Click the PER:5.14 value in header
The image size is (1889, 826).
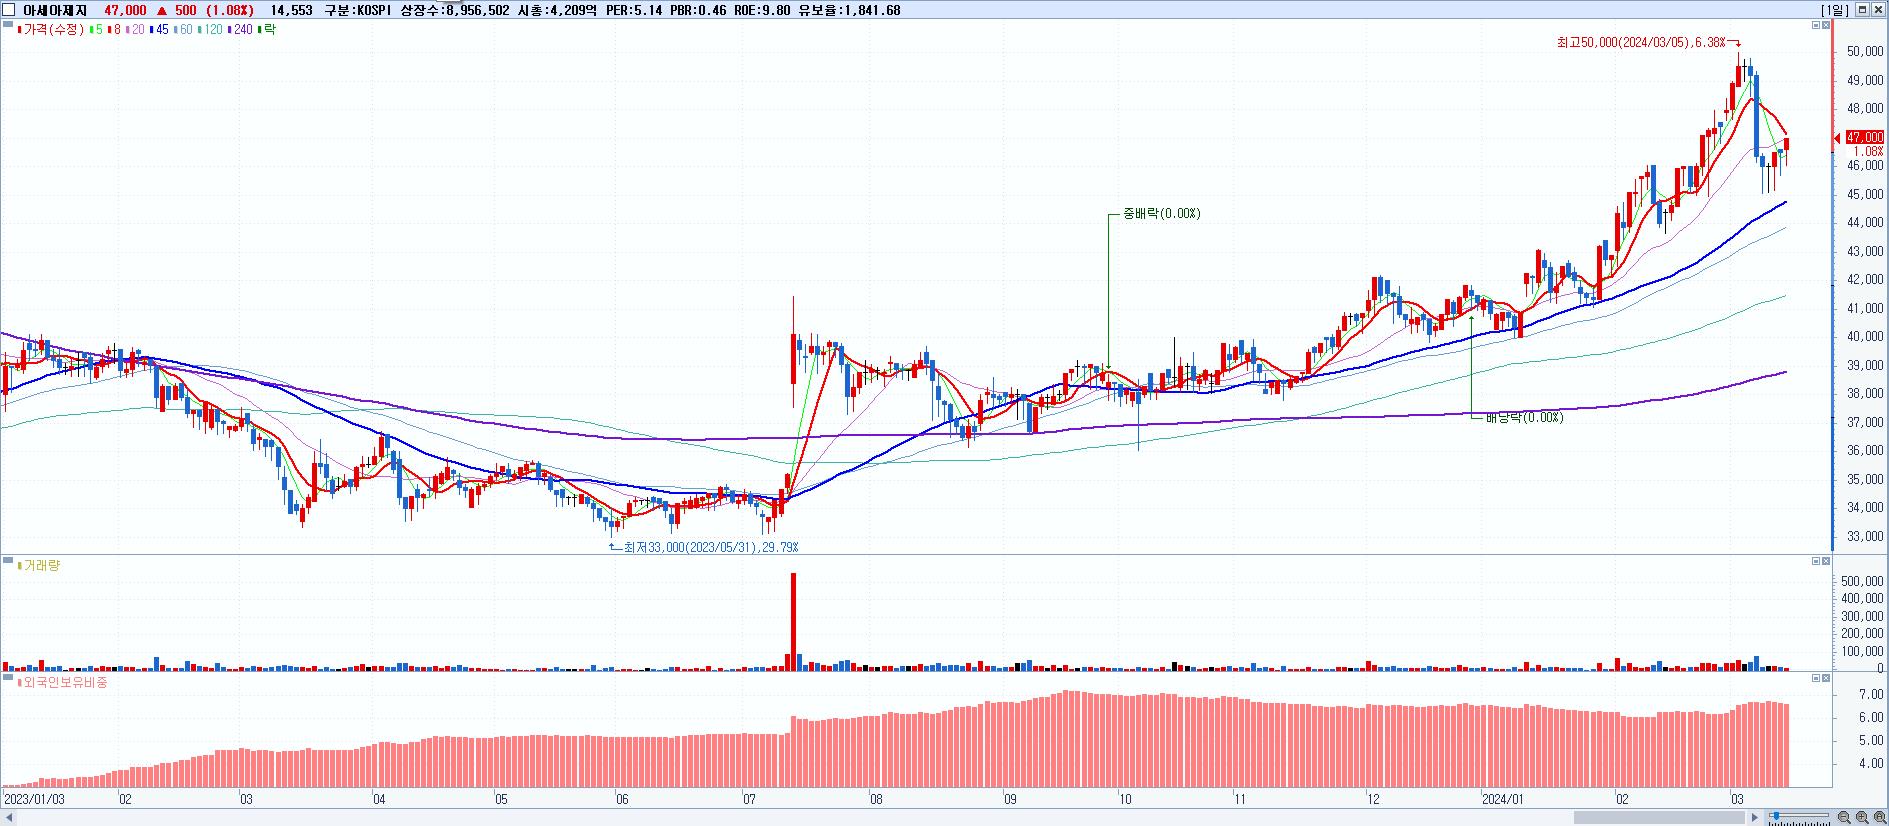click(636, 10)
